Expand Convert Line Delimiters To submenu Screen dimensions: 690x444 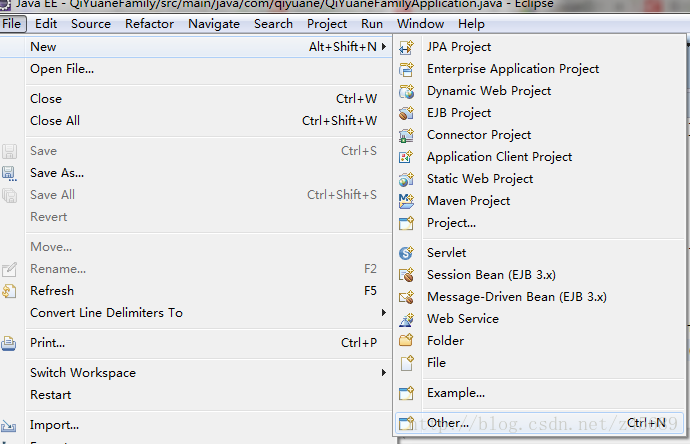tap(384, 312)
